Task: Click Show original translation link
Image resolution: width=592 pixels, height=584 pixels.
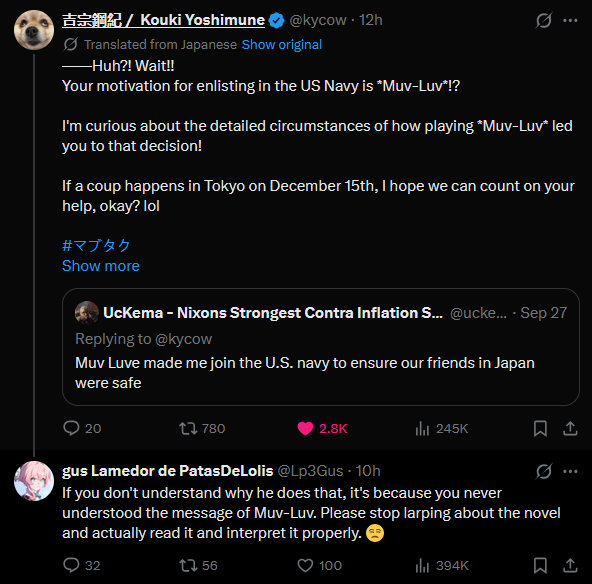Action: [x=282, y=45]
